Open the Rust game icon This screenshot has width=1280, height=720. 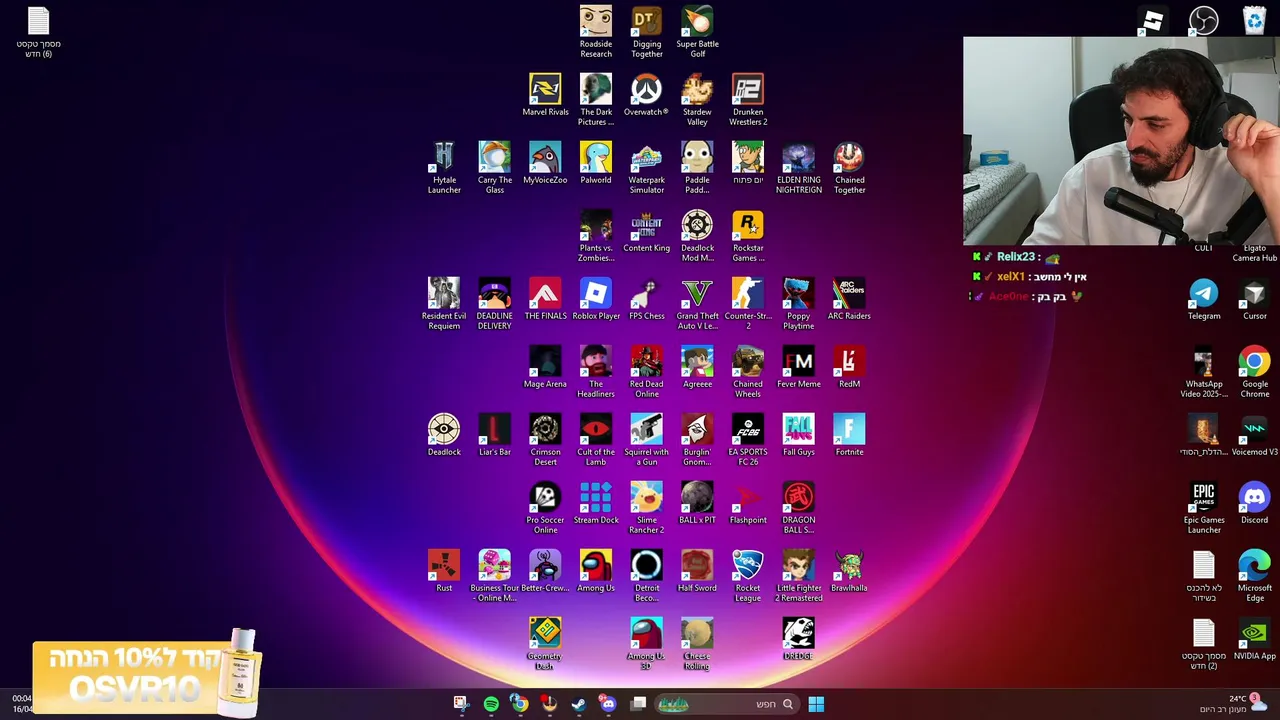(444, 571)
